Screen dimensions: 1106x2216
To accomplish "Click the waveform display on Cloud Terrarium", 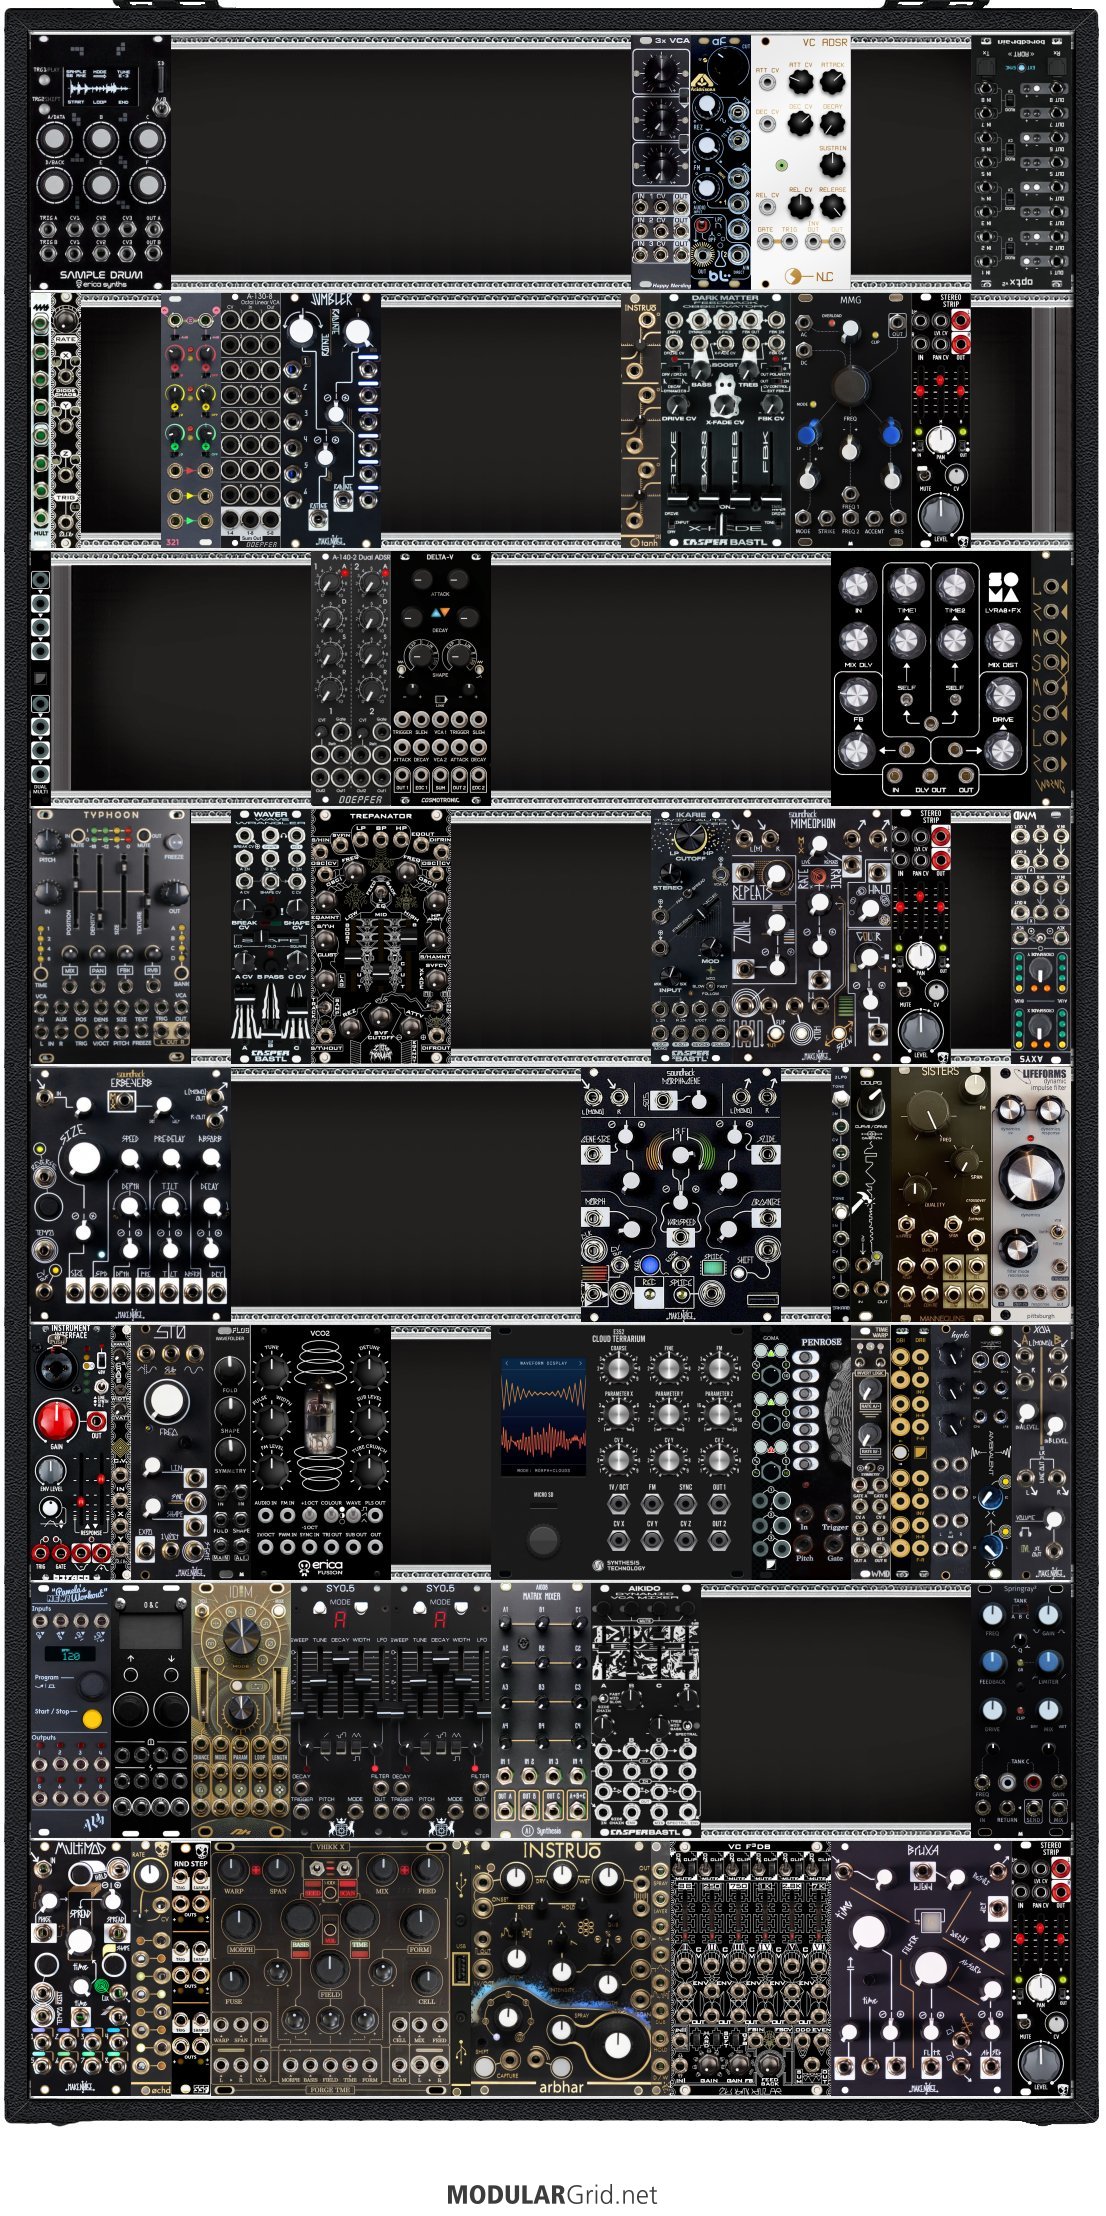I will (x=543, y=1416).
